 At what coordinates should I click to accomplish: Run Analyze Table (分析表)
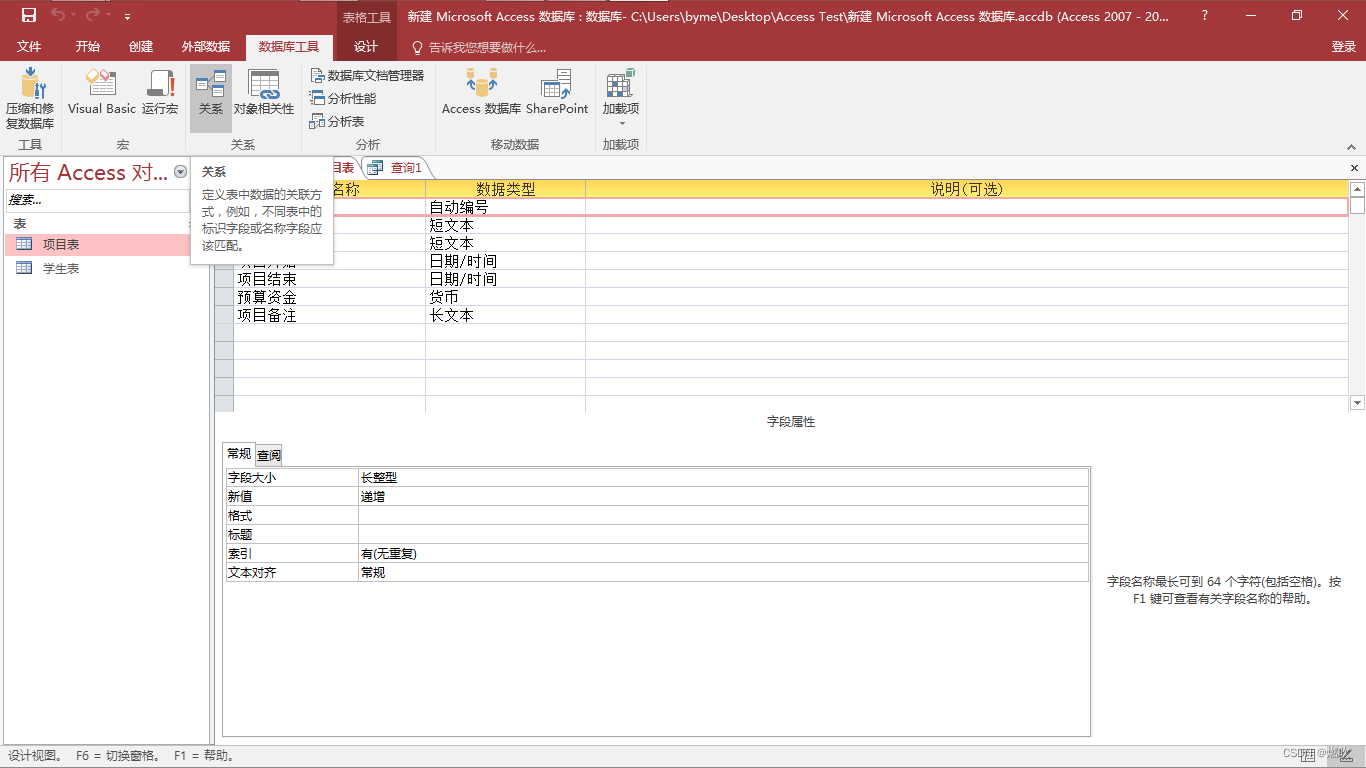337,121
